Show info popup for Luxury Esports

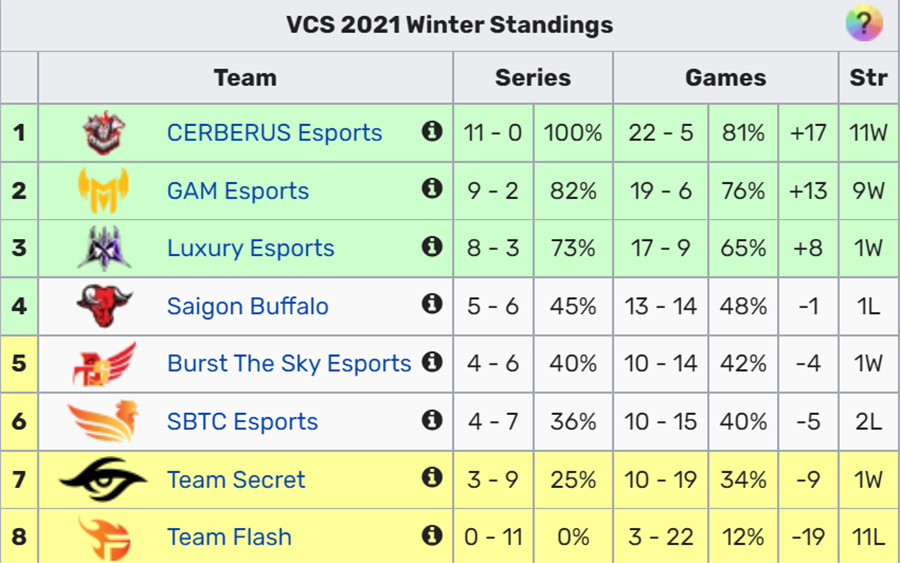coord(432,247)
